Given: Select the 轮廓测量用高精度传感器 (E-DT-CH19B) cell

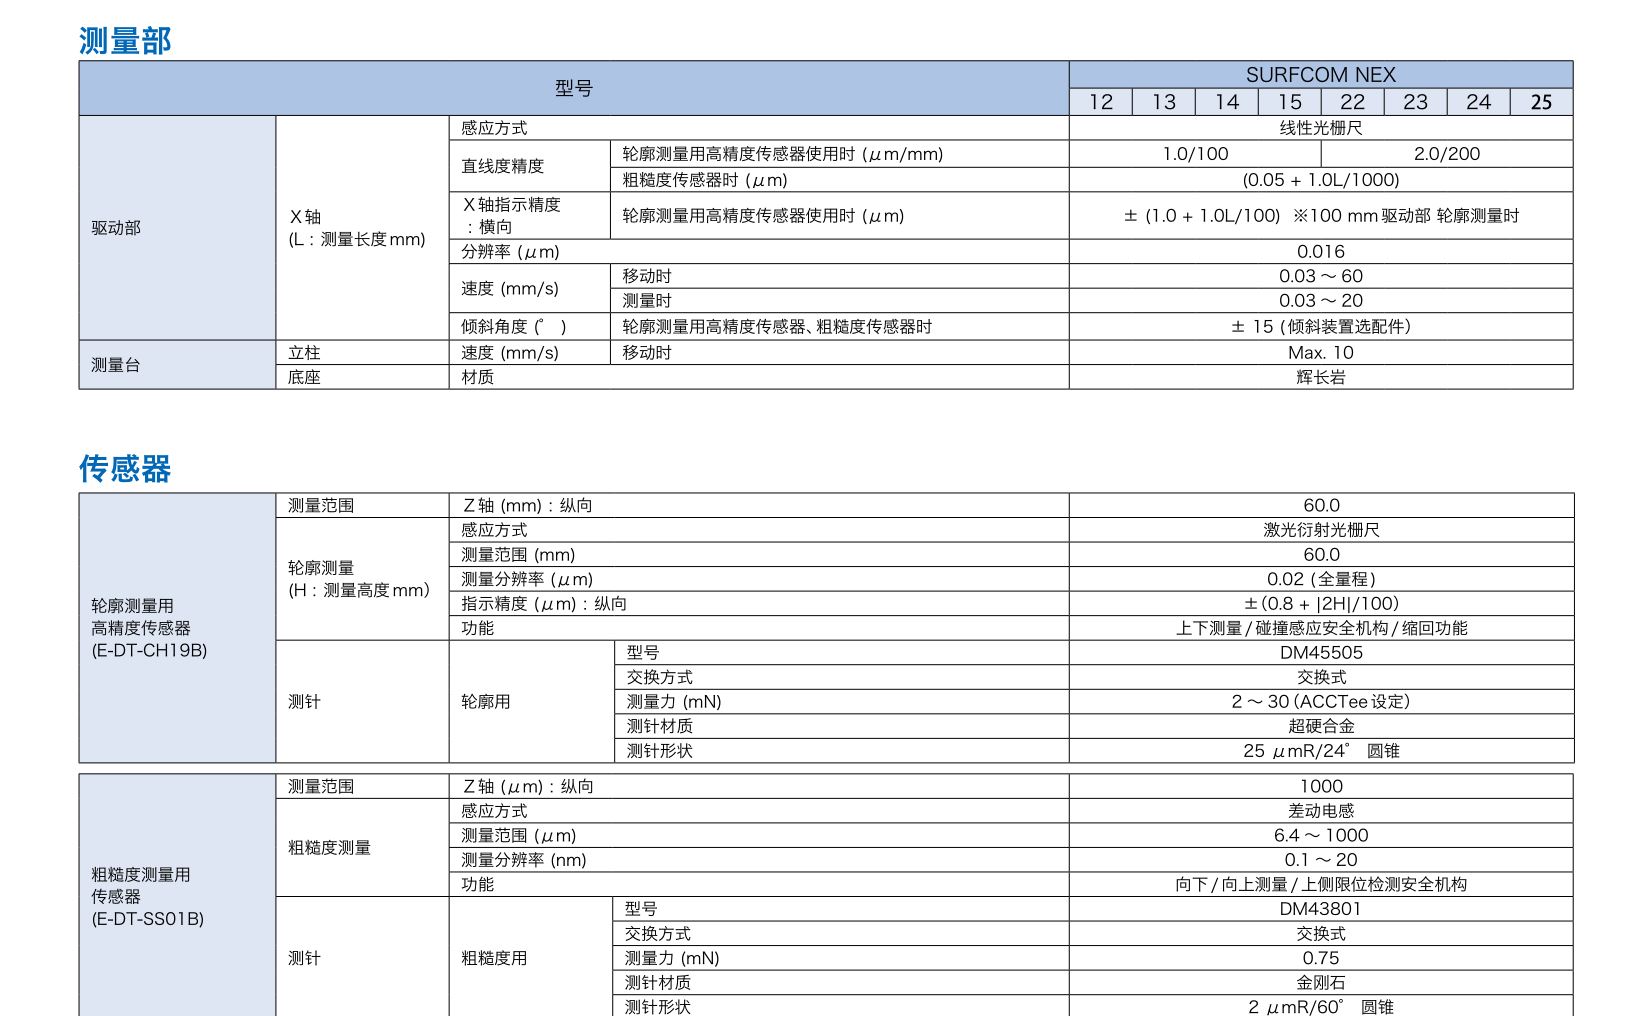Looking at the screenshot, I should click(x=177, y=628).
